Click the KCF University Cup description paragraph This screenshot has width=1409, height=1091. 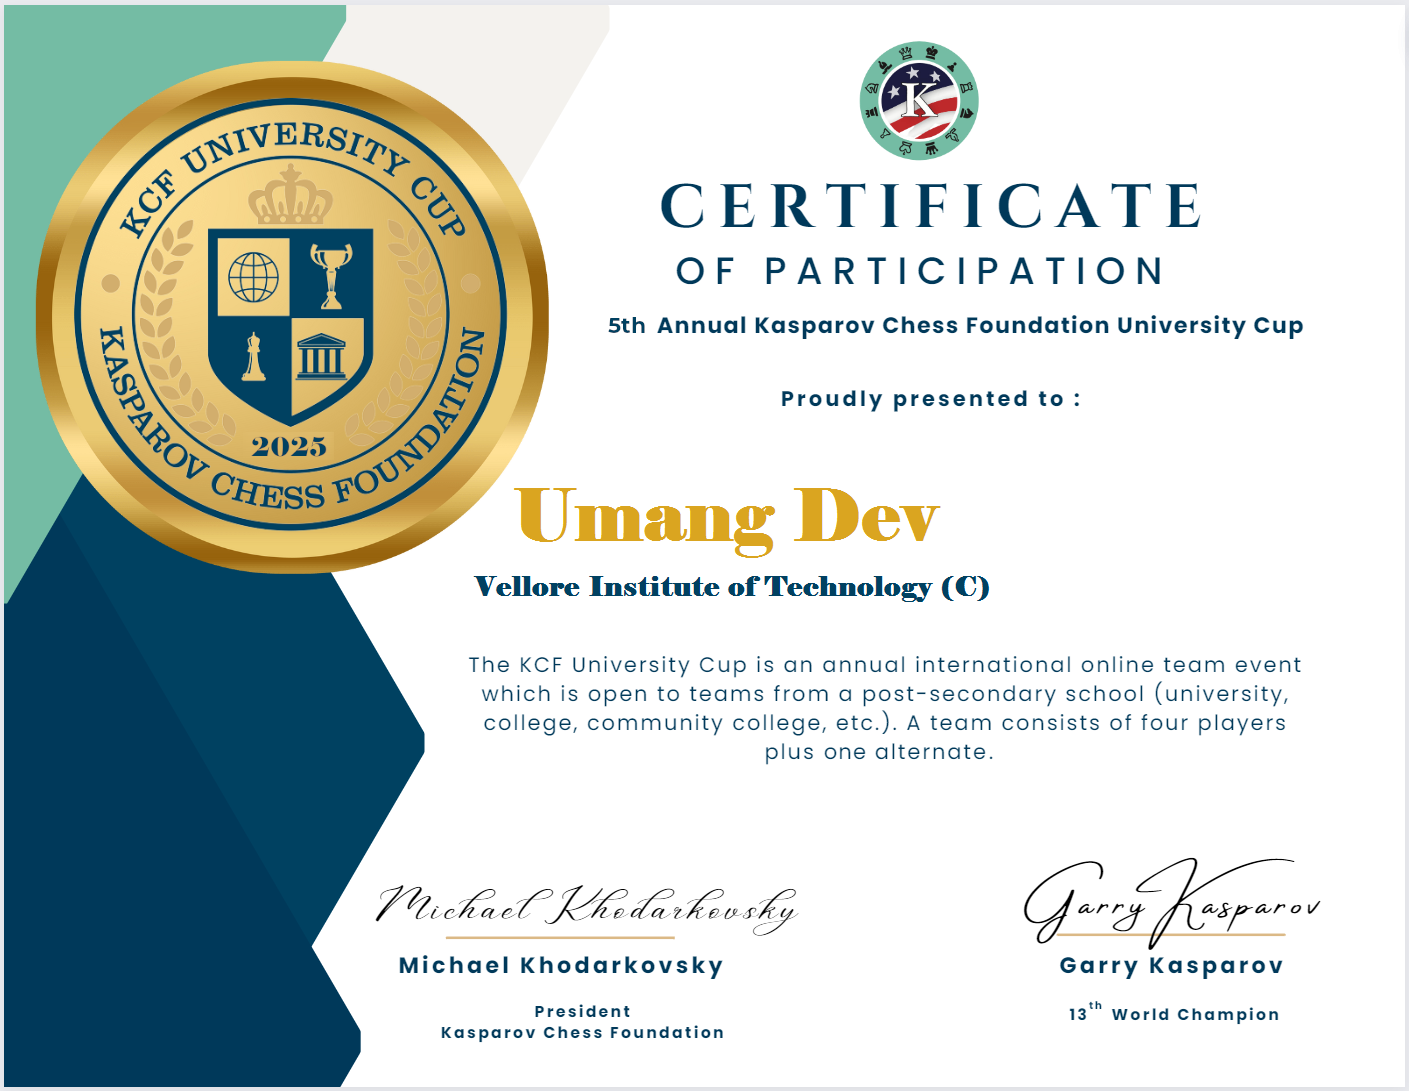coord(884,708)
